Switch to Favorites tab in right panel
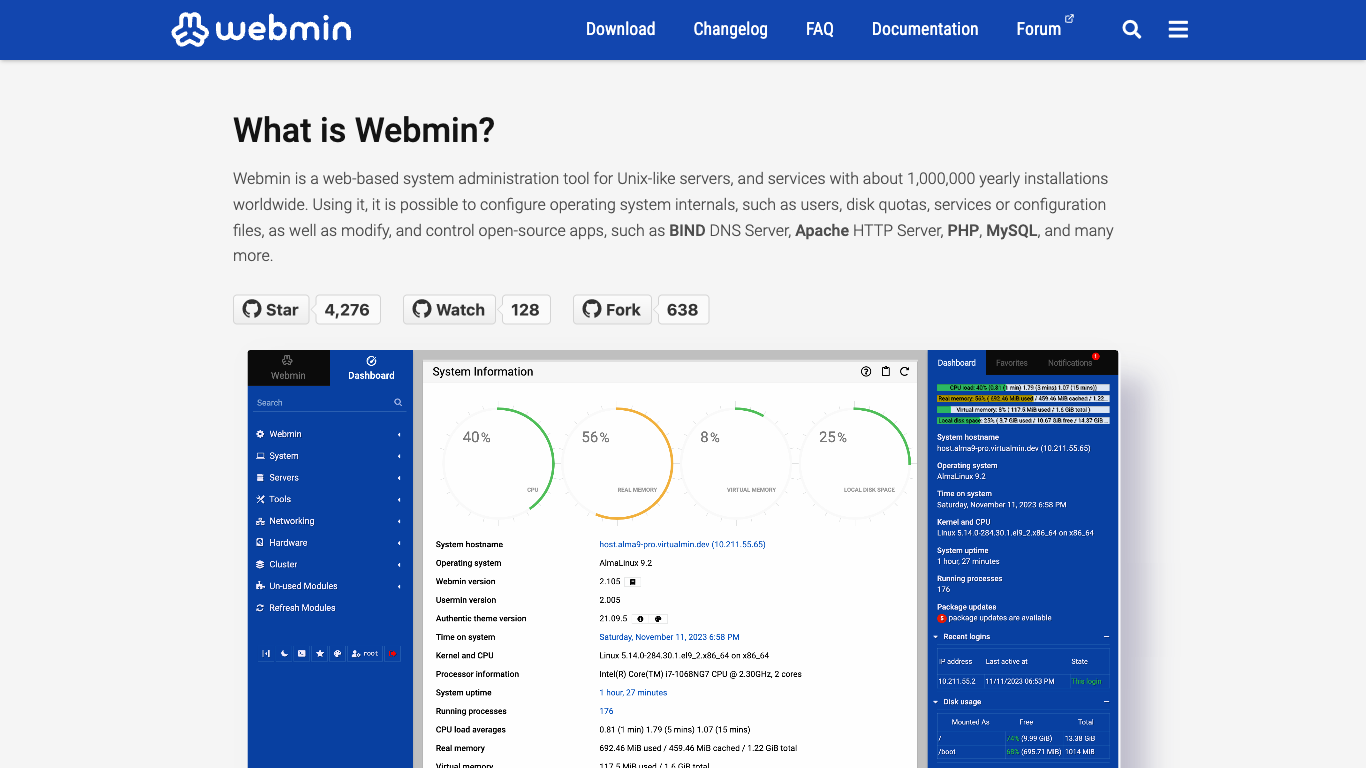The width and height of the screenshot is (1366, 768). tap(1011, 363)
